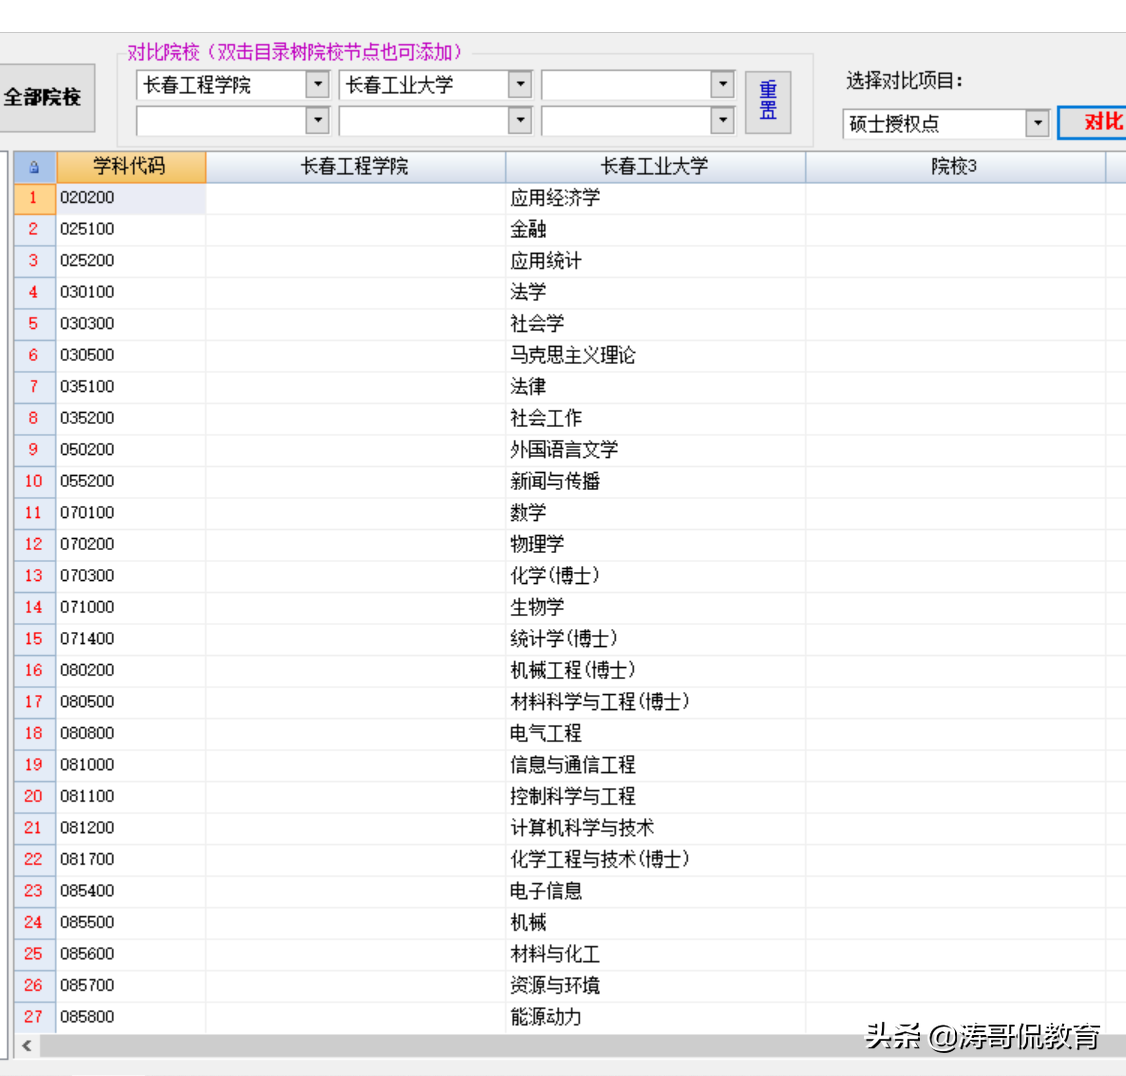Open the 硕士授权点 comparison item dropdown
The width and height of the screenshot is (1126, 1076).
tap(1037, 123)
